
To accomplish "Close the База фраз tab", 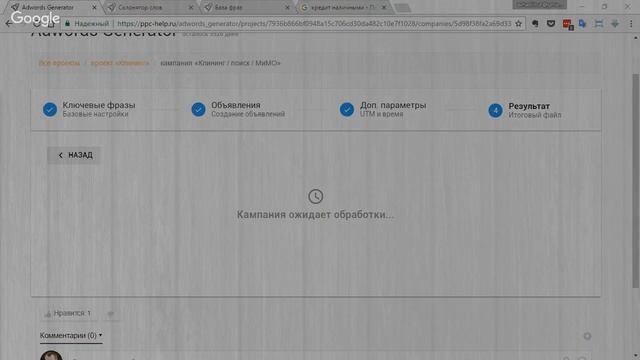I will pyautogui.click(x=287, y=7).
